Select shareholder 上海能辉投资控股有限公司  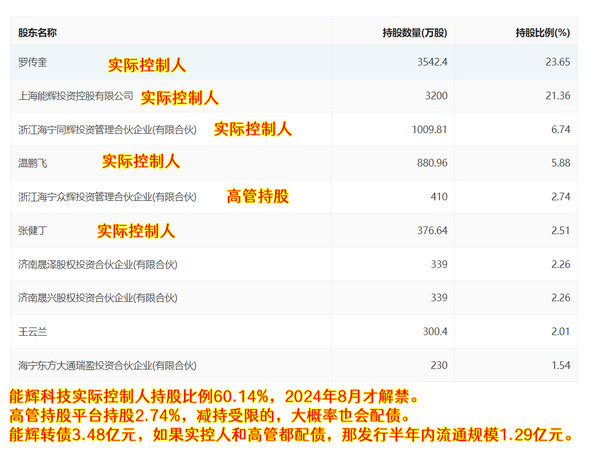point(76,96)
